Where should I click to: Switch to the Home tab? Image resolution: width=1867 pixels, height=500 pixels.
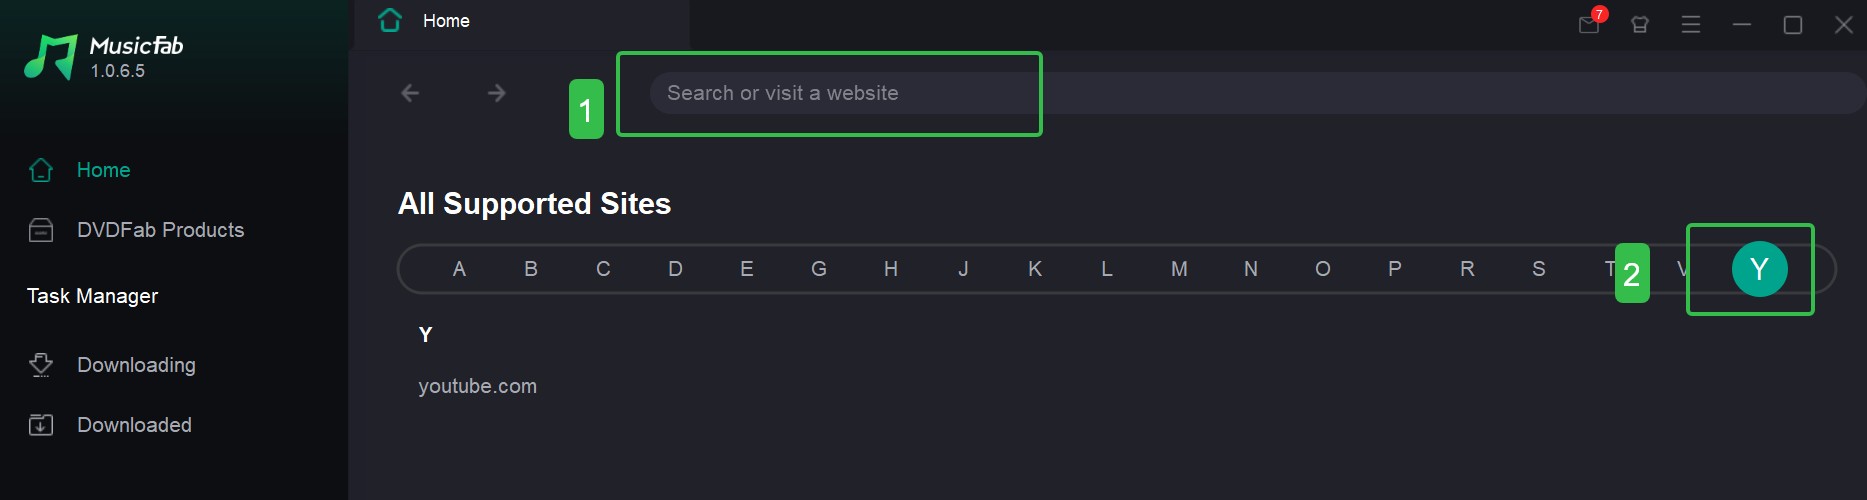[x=445, y=21]
